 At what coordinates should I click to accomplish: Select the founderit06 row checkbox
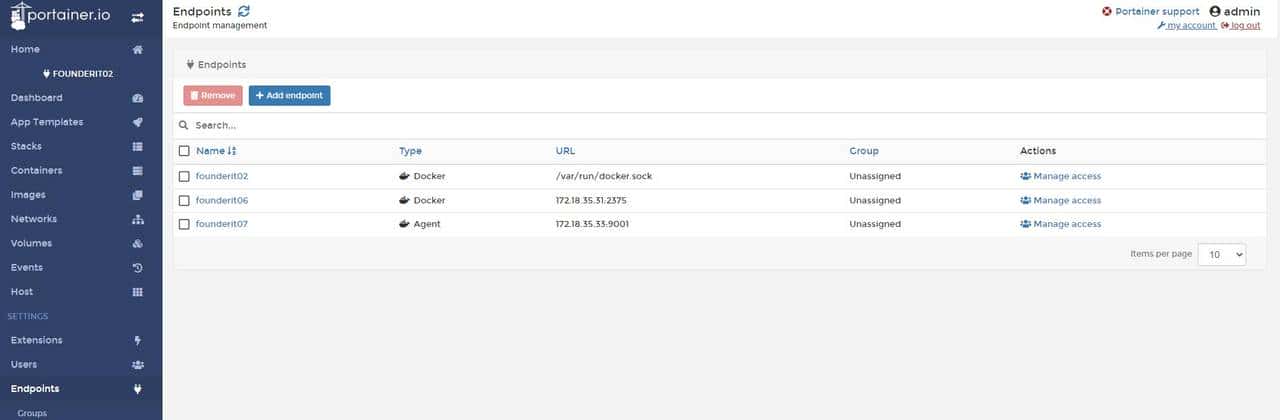pyautogui.click(x=184, y=200)
